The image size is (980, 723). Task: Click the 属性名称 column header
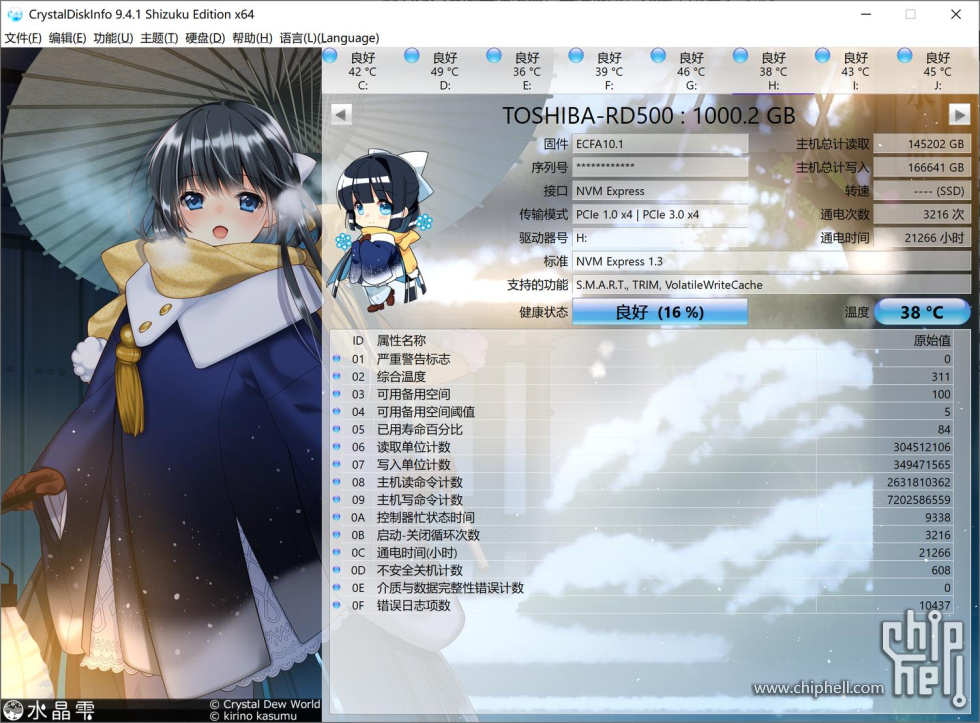pos(401,341)
